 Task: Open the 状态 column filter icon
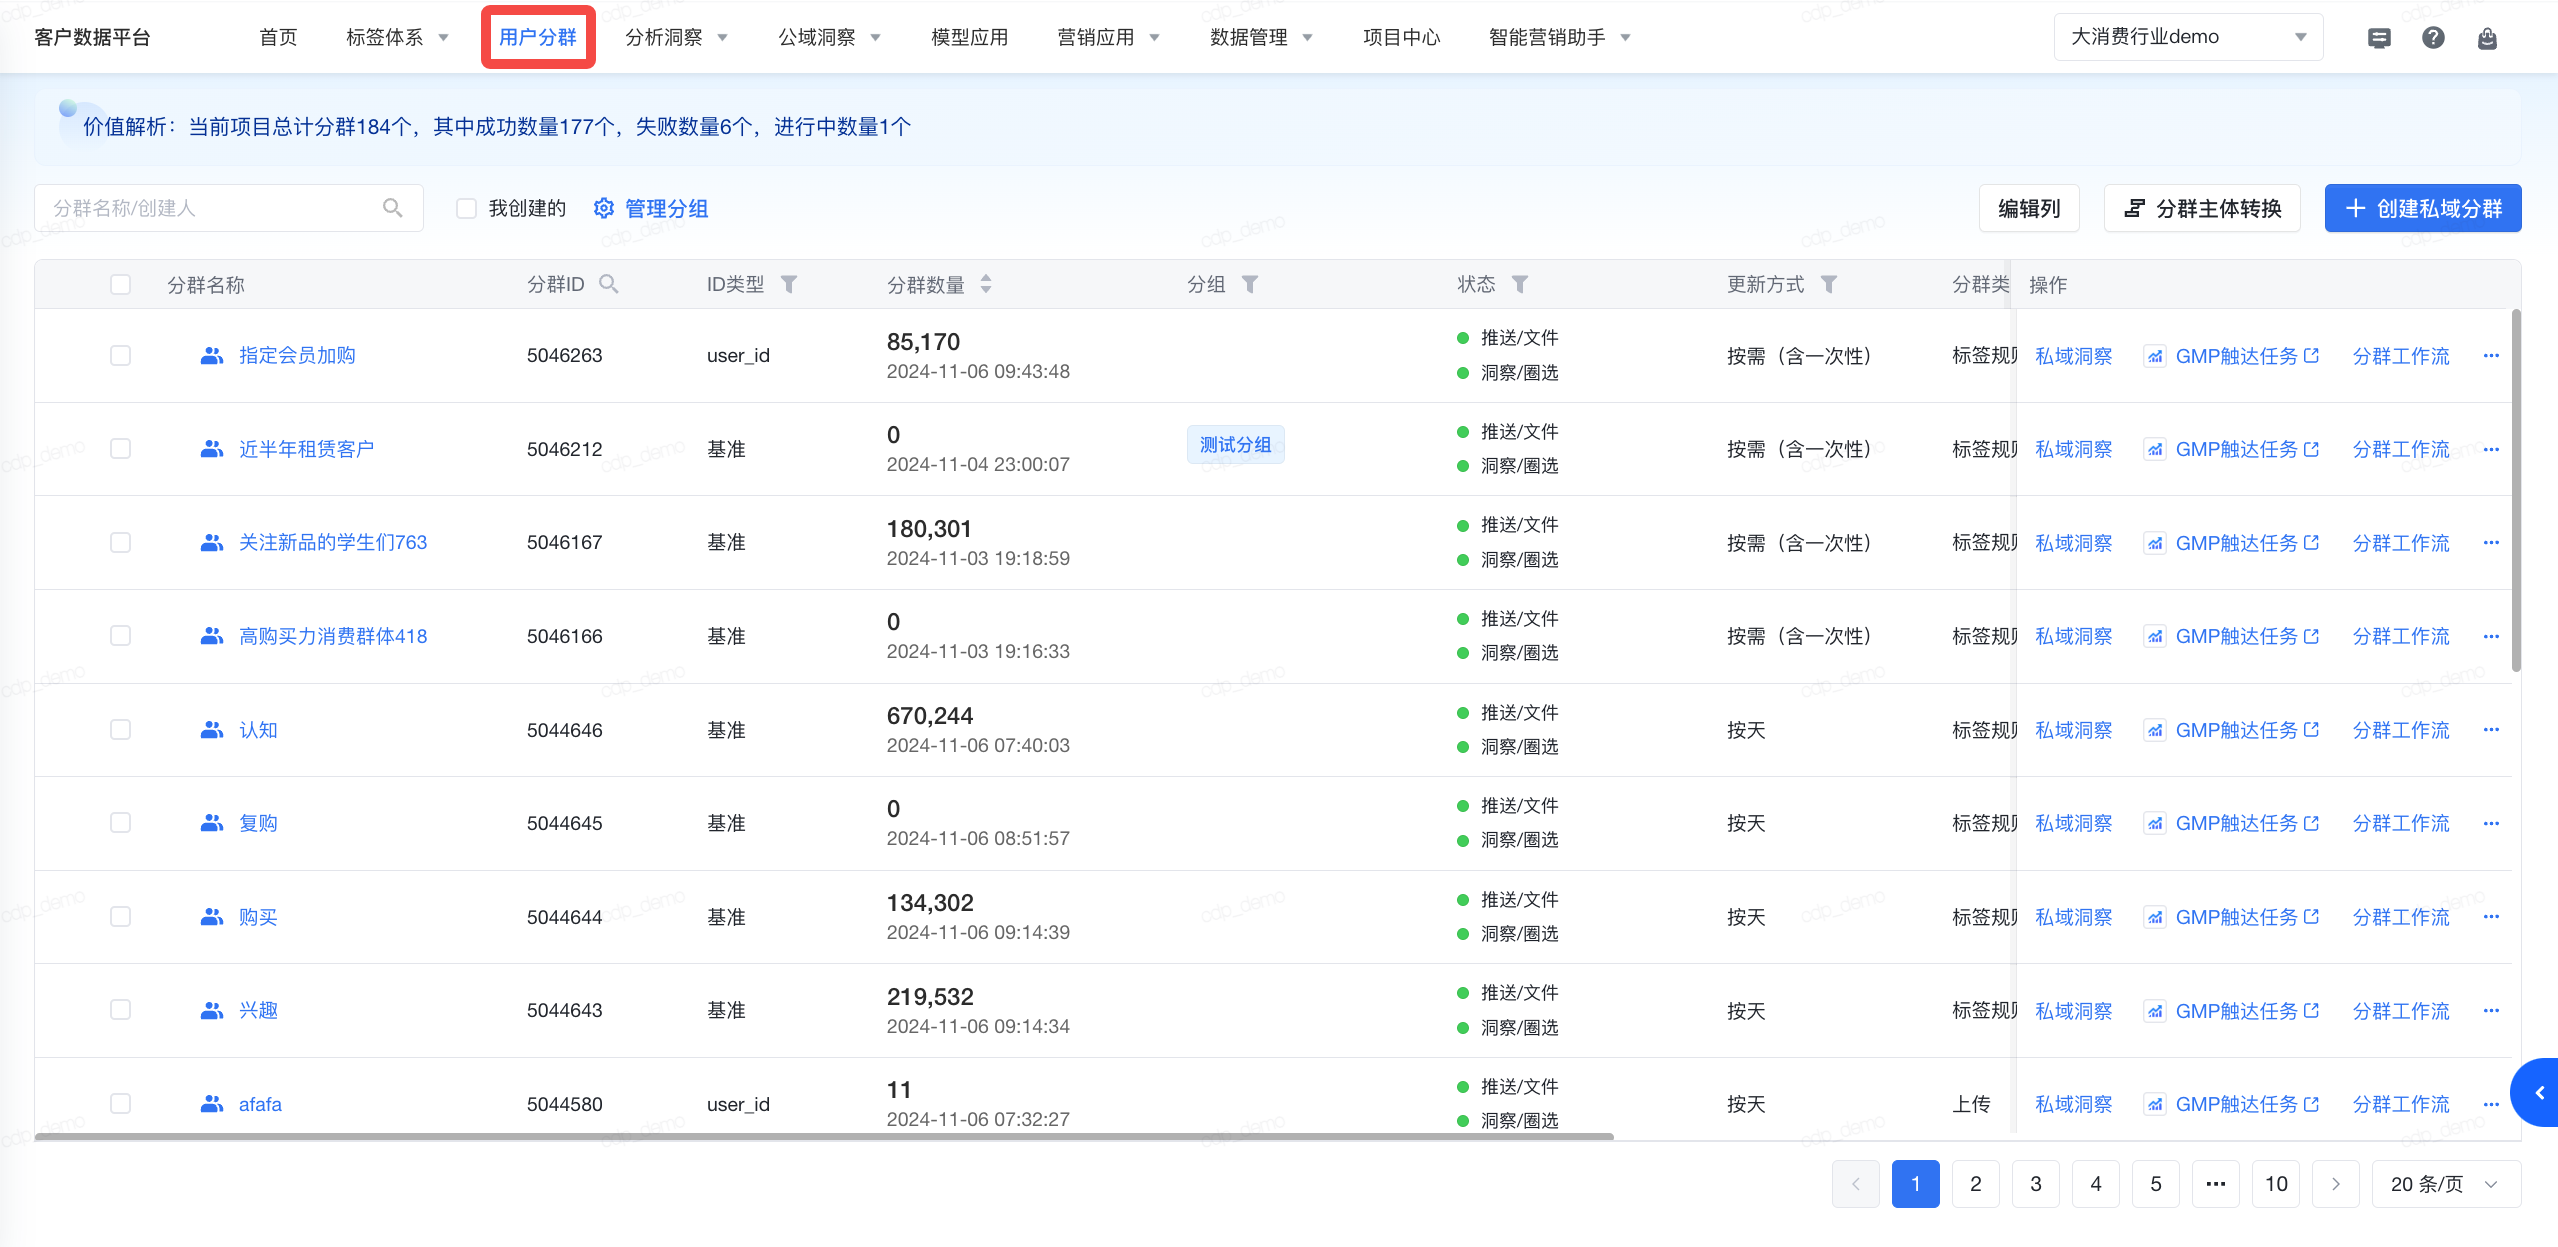coord(1520,284)
